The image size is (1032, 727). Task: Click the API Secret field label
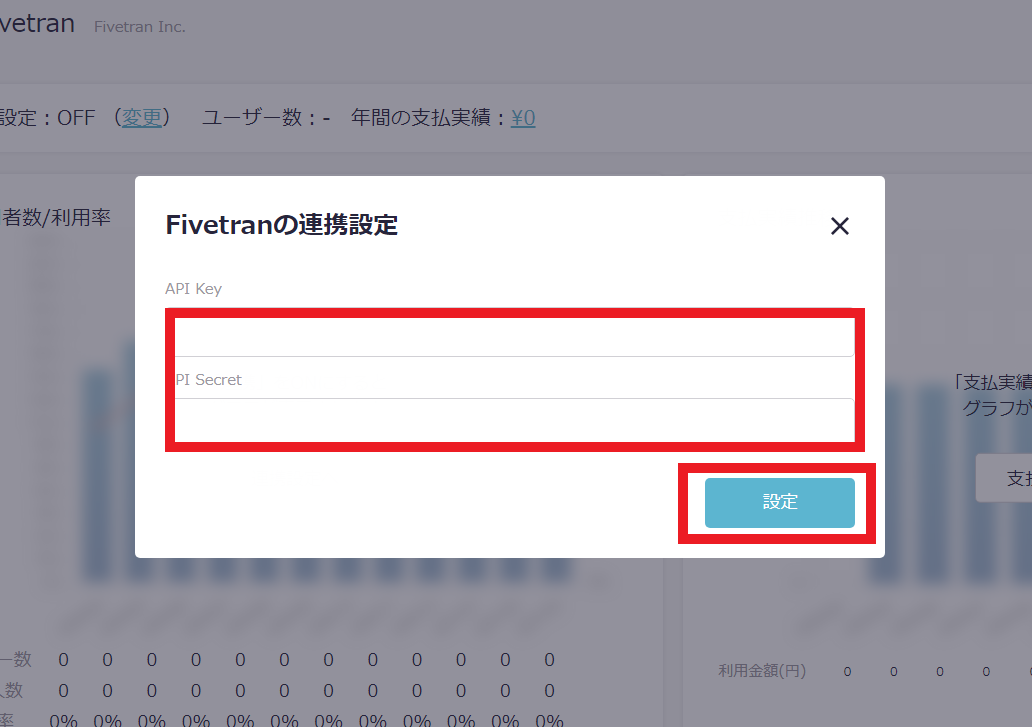tap(208, 380)
